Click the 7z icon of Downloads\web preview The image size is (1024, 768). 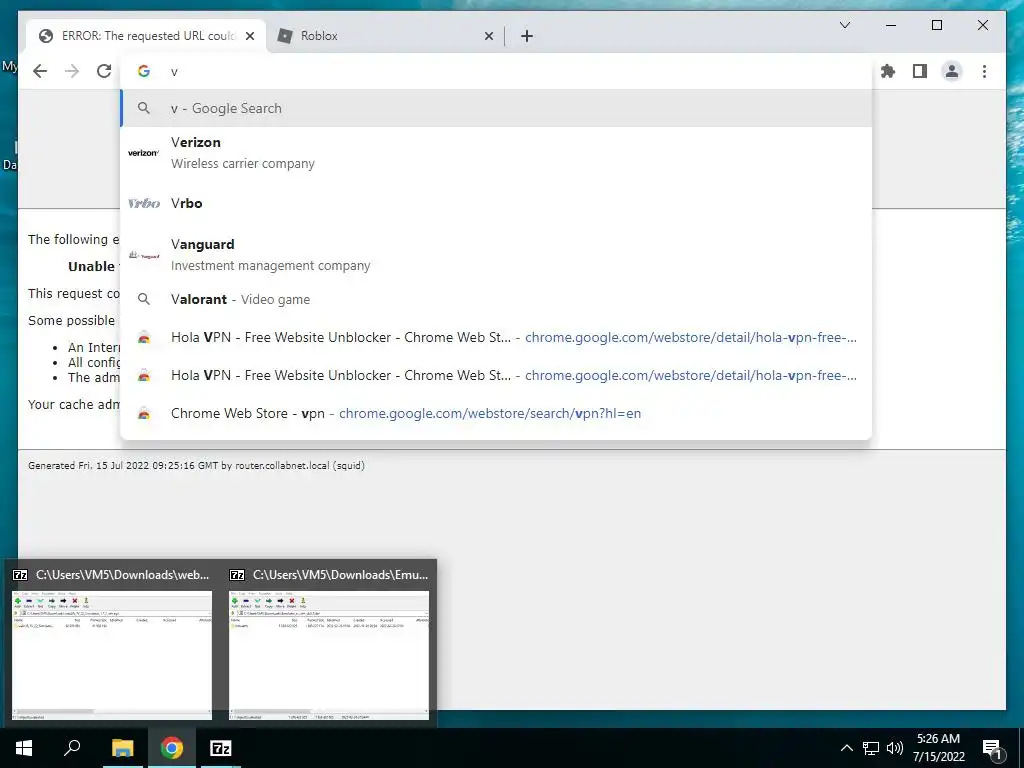[20, 575]
